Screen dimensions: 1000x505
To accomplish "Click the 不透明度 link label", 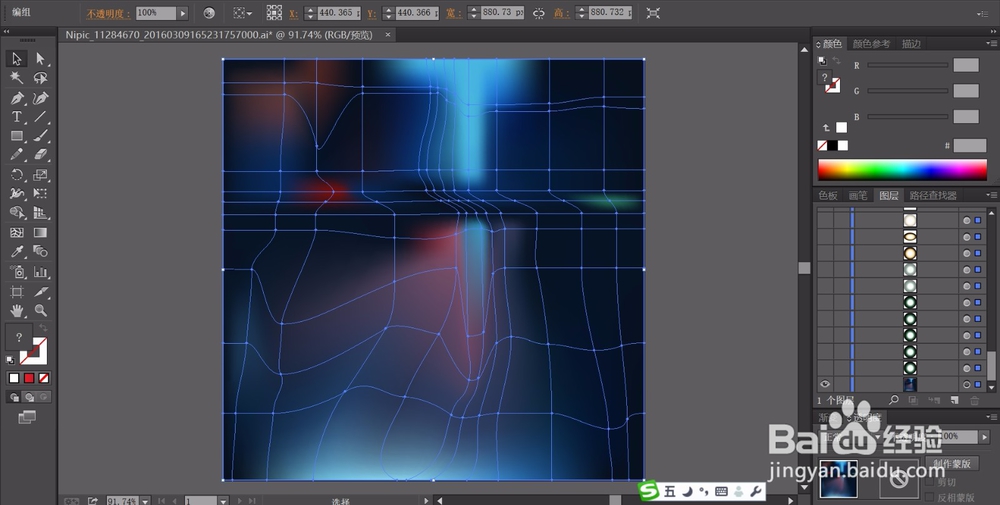I will coord(108,13).
